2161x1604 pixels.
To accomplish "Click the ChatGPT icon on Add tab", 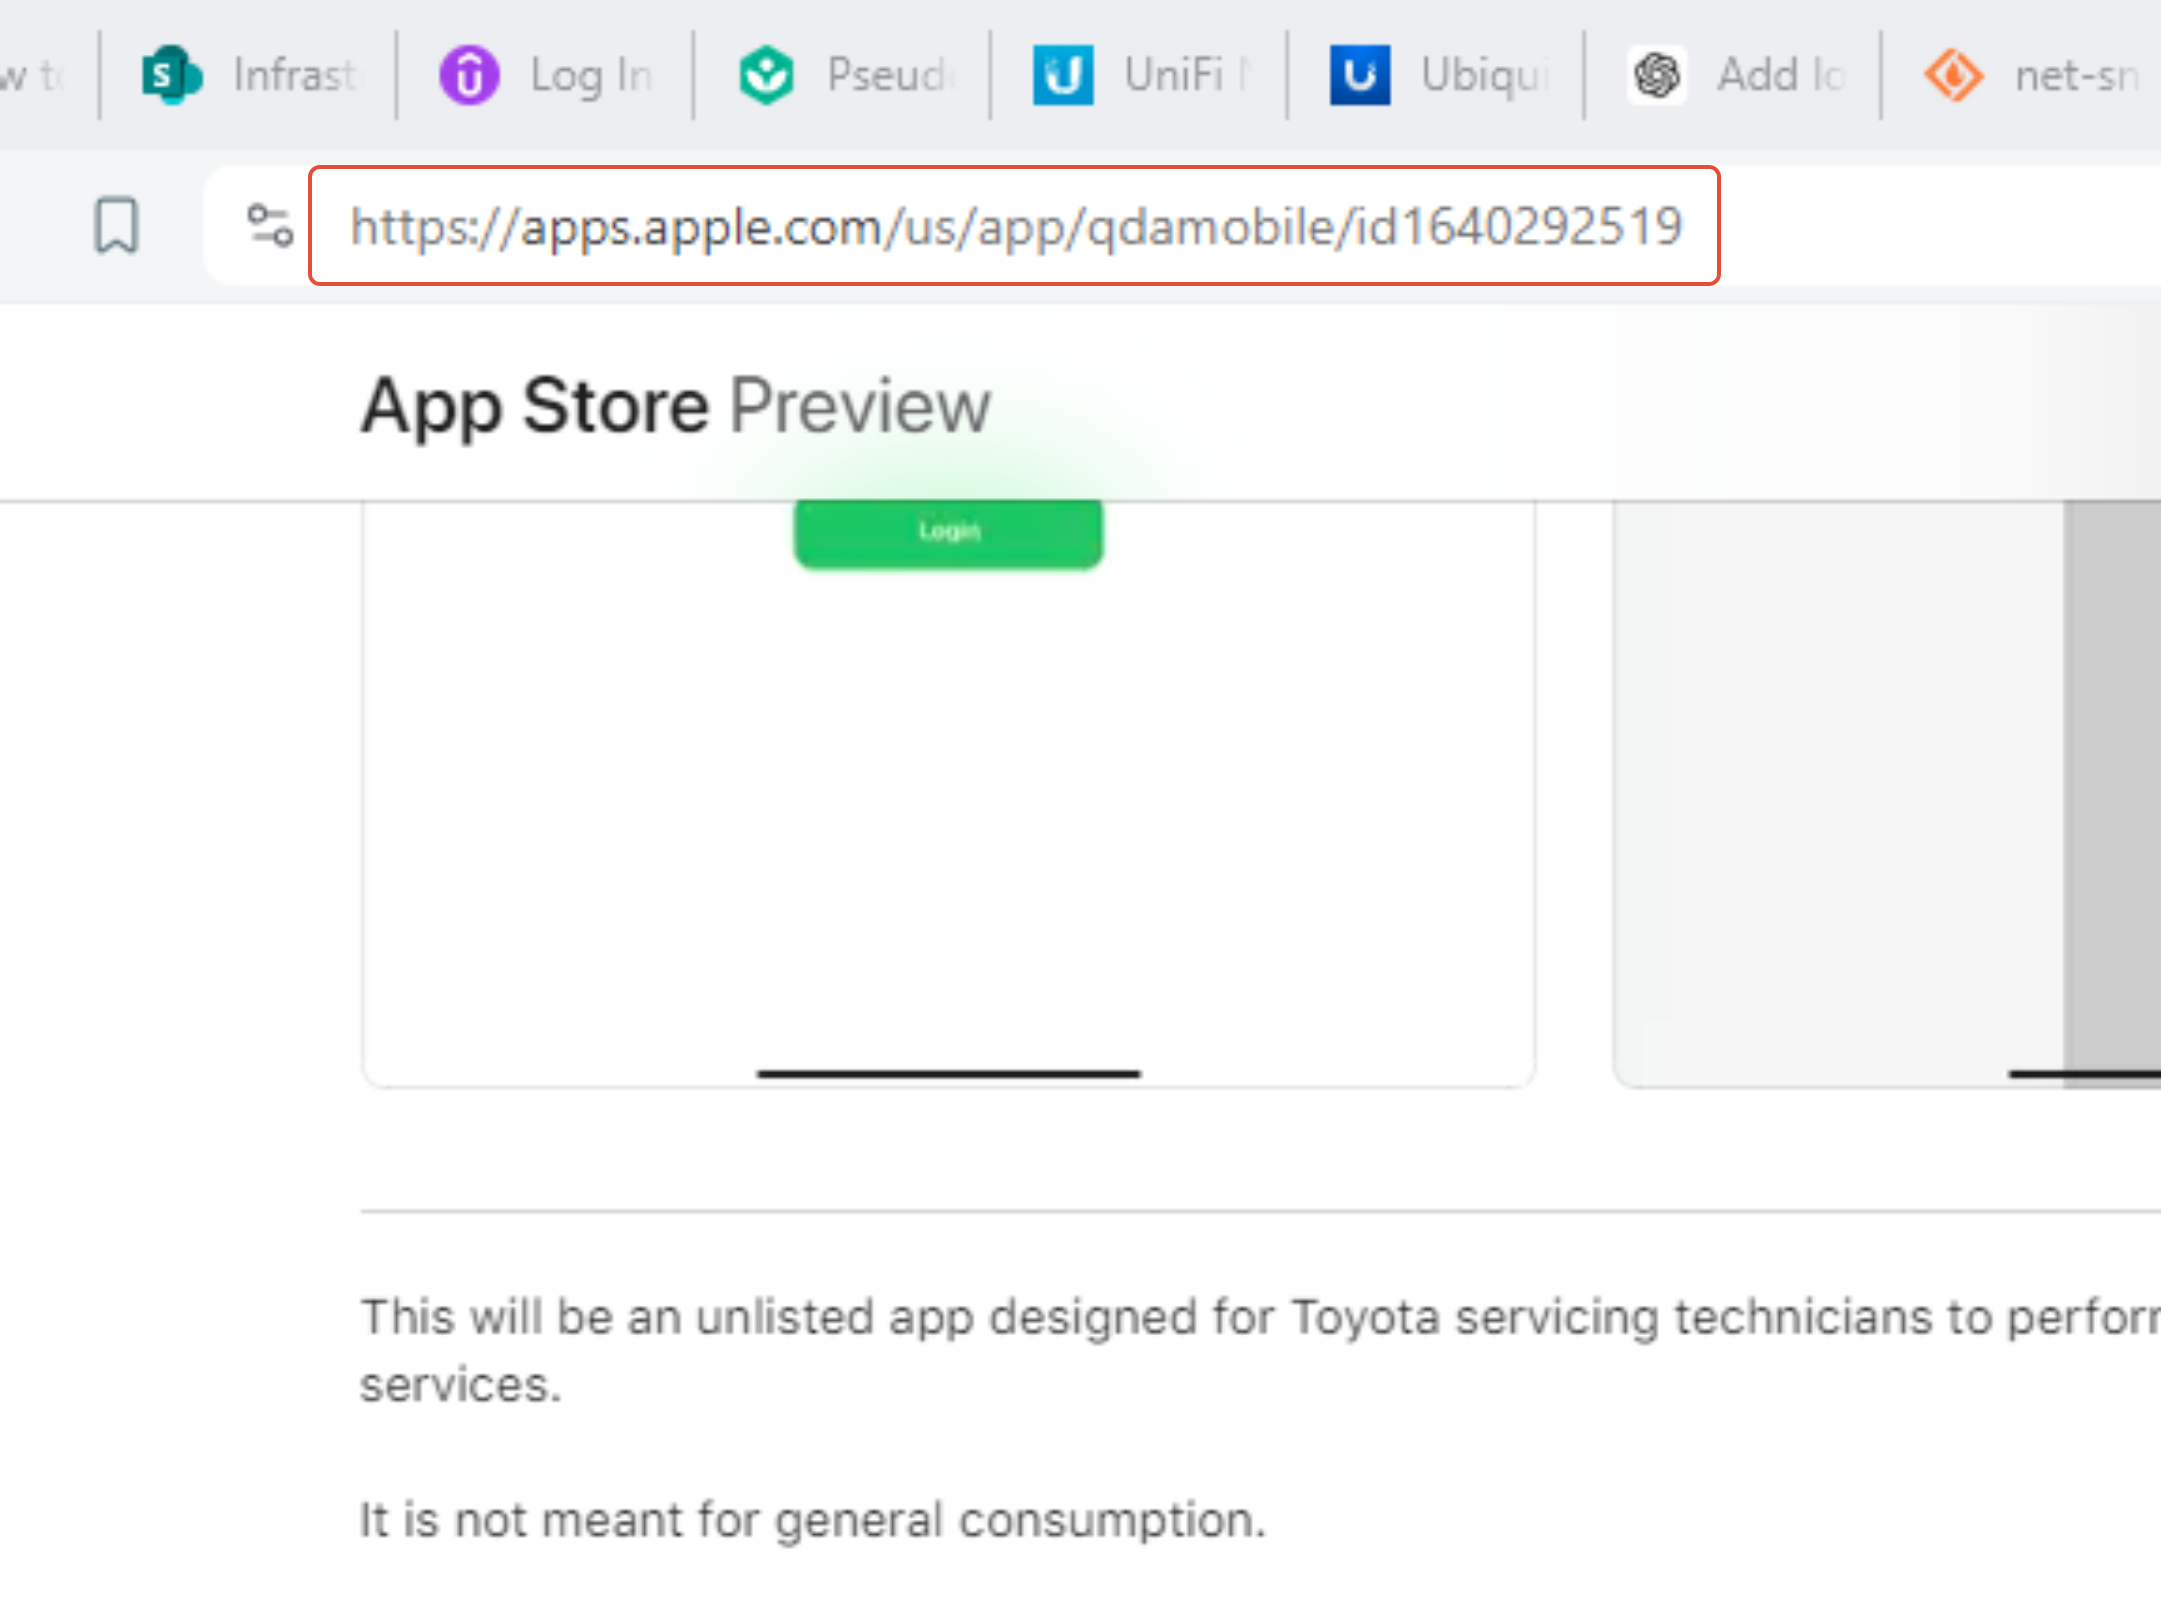I will point(1656,75).
